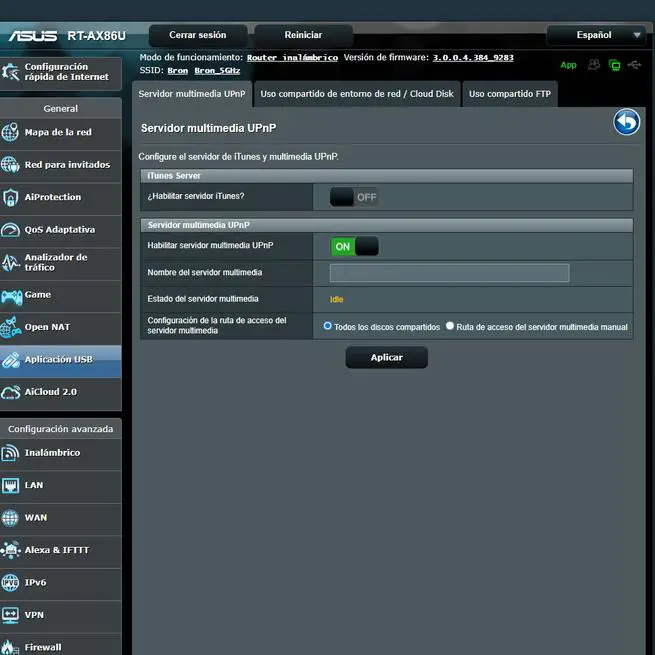
Task: Click the VPN monitor icon
Action: [10, 615]
